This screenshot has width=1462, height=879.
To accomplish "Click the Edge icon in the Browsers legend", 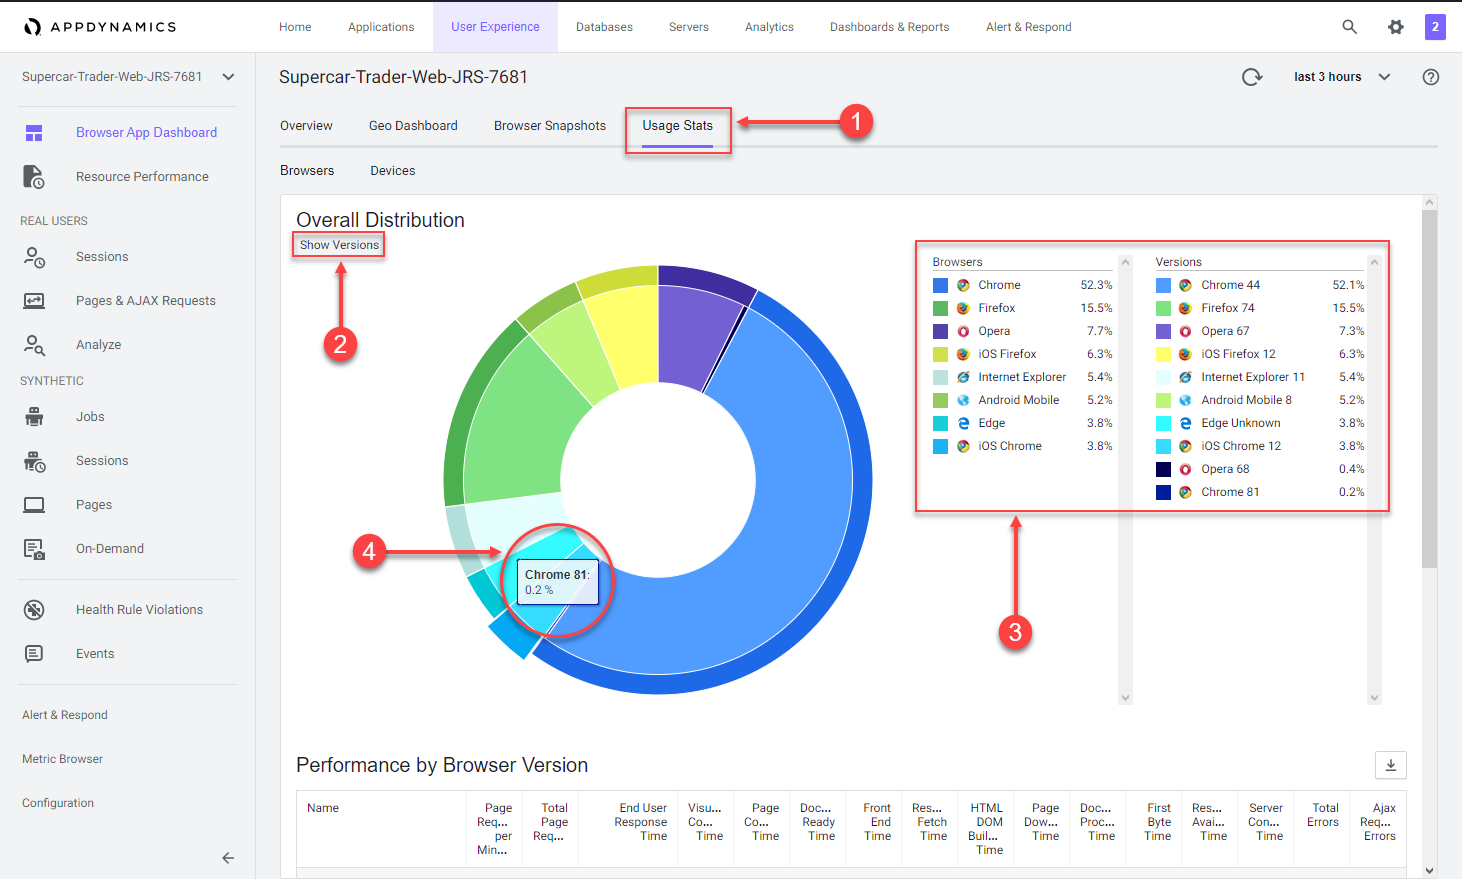I will coord(963,423).
